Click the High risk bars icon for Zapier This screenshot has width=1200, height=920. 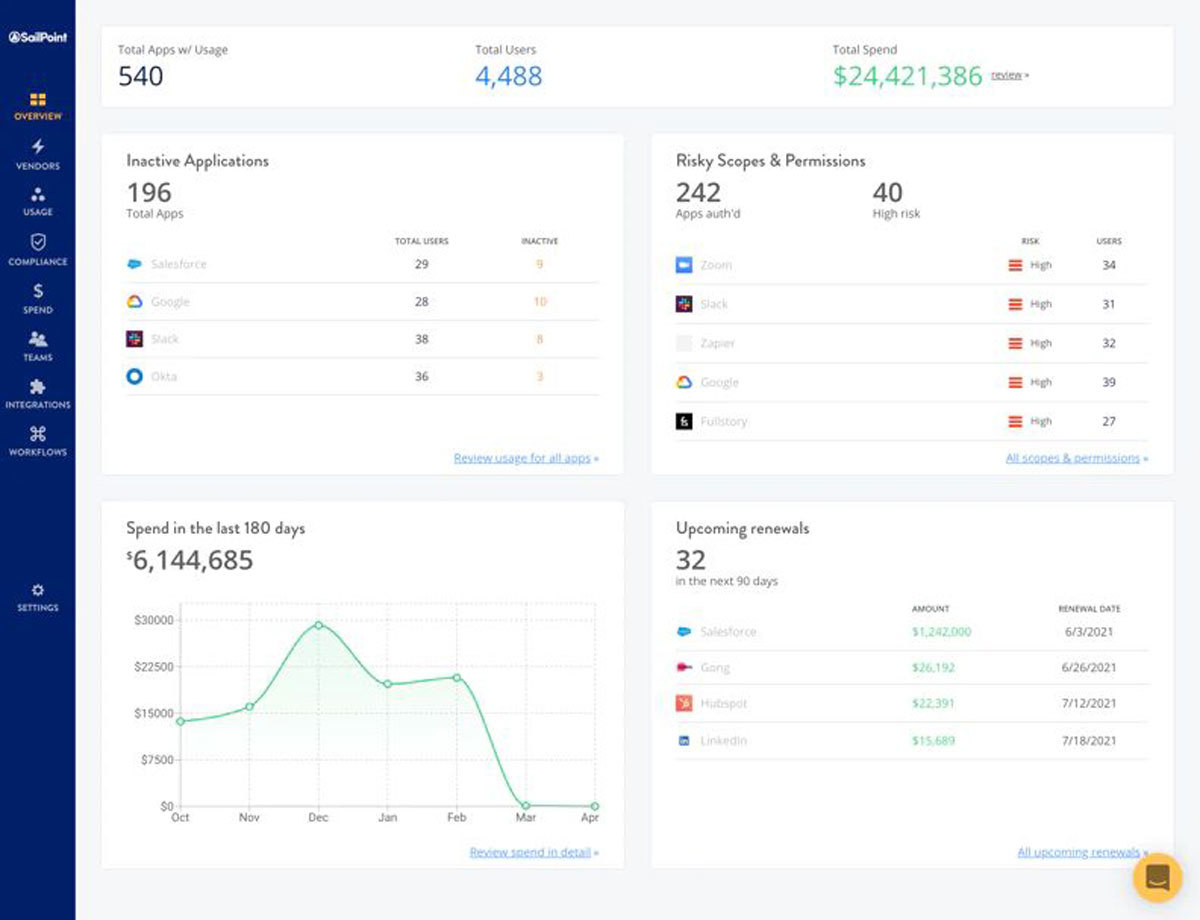point(1015,343)
